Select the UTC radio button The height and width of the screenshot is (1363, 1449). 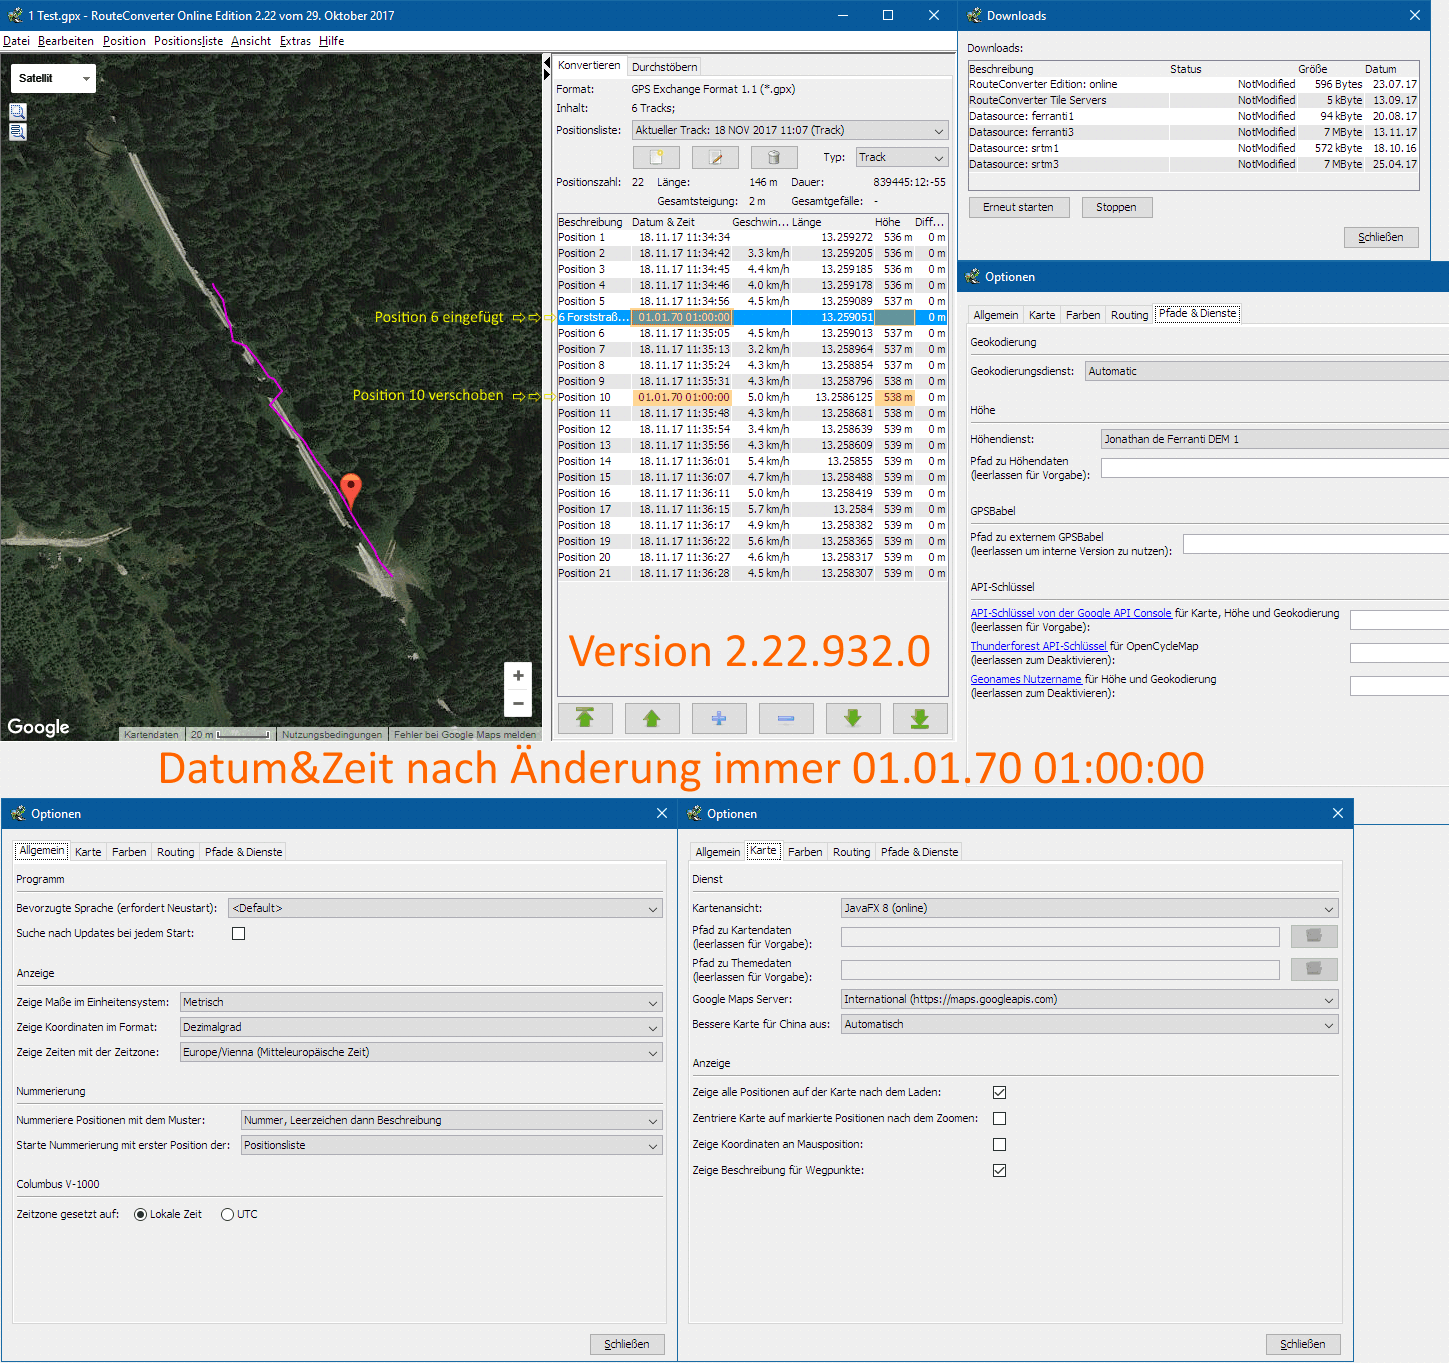pyautogui.click(x=228, y=1214)
